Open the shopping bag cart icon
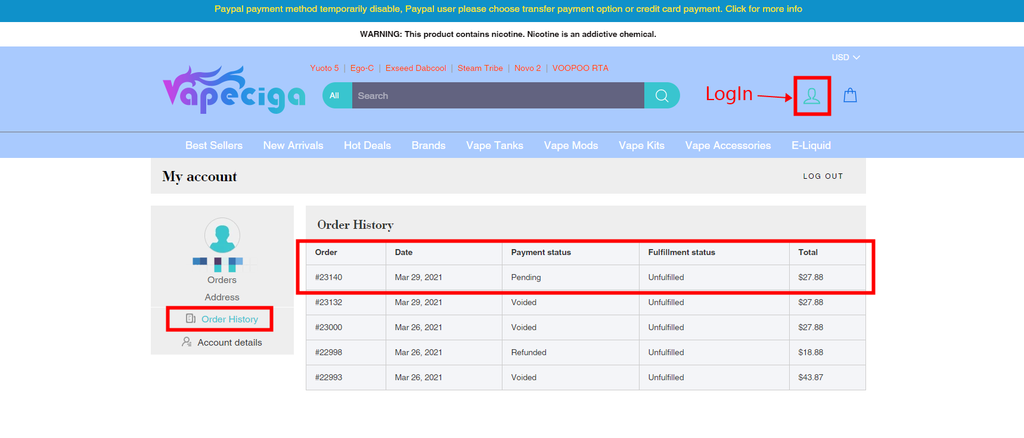Screen dimensions: 1024x438 coord(850,95)
